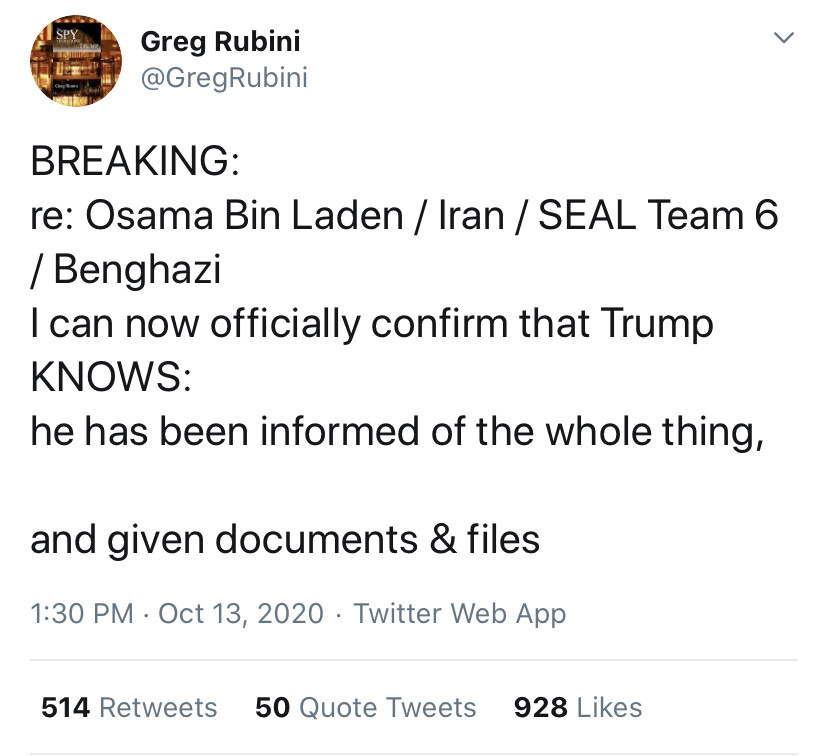Click the 1:30 PM timestamp
This screenshot has height=756, width=828.
point(82,613)
